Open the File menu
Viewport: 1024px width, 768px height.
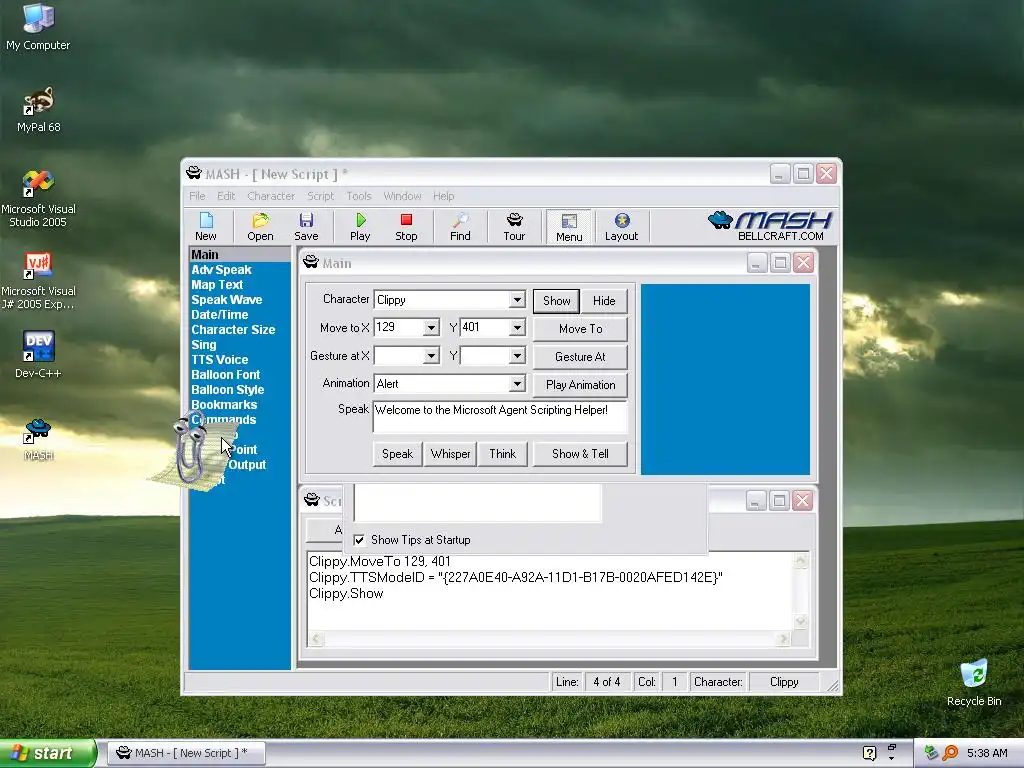[x=197, y=196]
